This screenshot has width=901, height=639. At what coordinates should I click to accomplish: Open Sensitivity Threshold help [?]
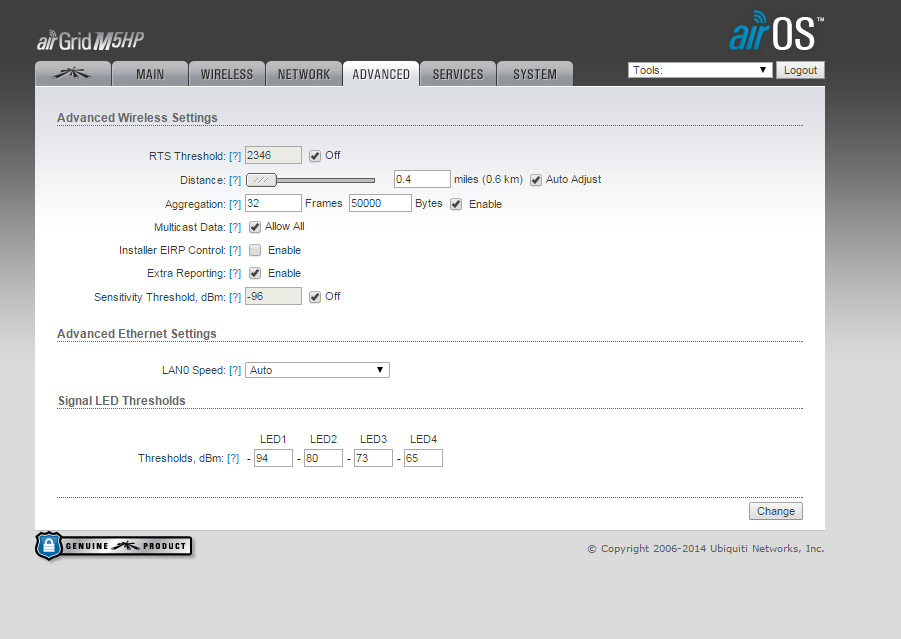(235, 297)
